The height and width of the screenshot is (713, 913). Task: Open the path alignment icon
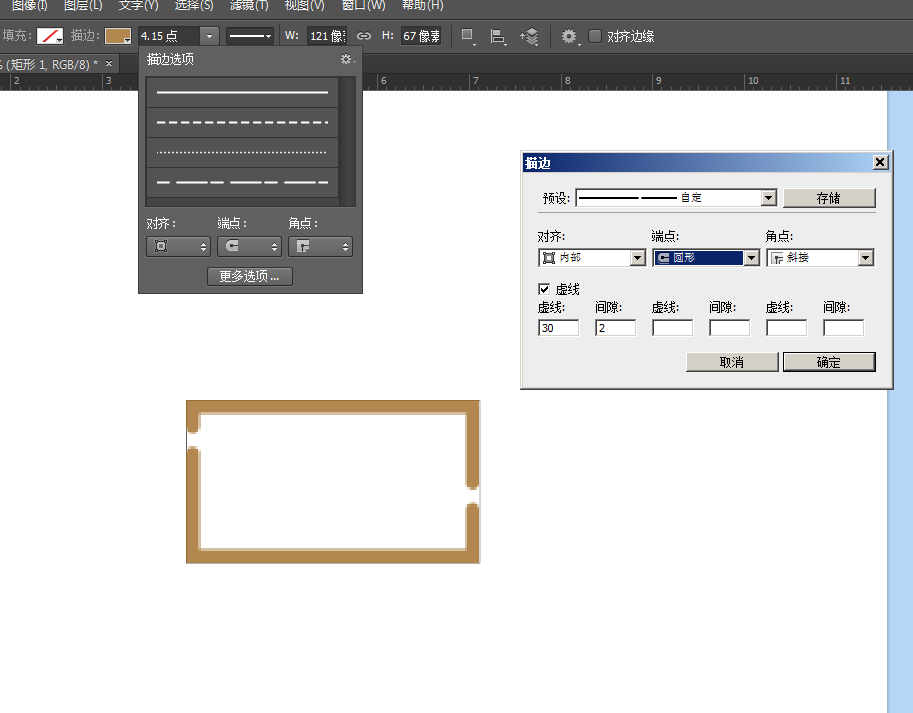click(498, 36)
